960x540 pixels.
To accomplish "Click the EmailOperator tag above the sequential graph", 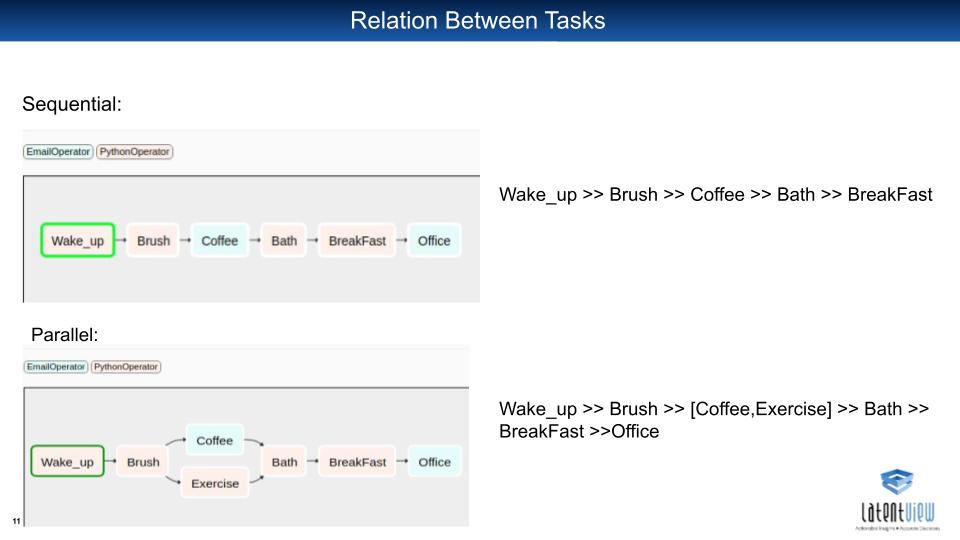I will coord(58,151).
